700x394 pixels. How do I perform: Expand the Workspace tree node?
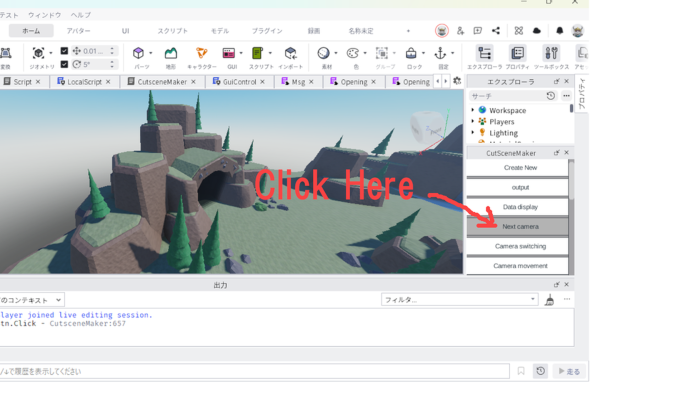pos(473,110)
